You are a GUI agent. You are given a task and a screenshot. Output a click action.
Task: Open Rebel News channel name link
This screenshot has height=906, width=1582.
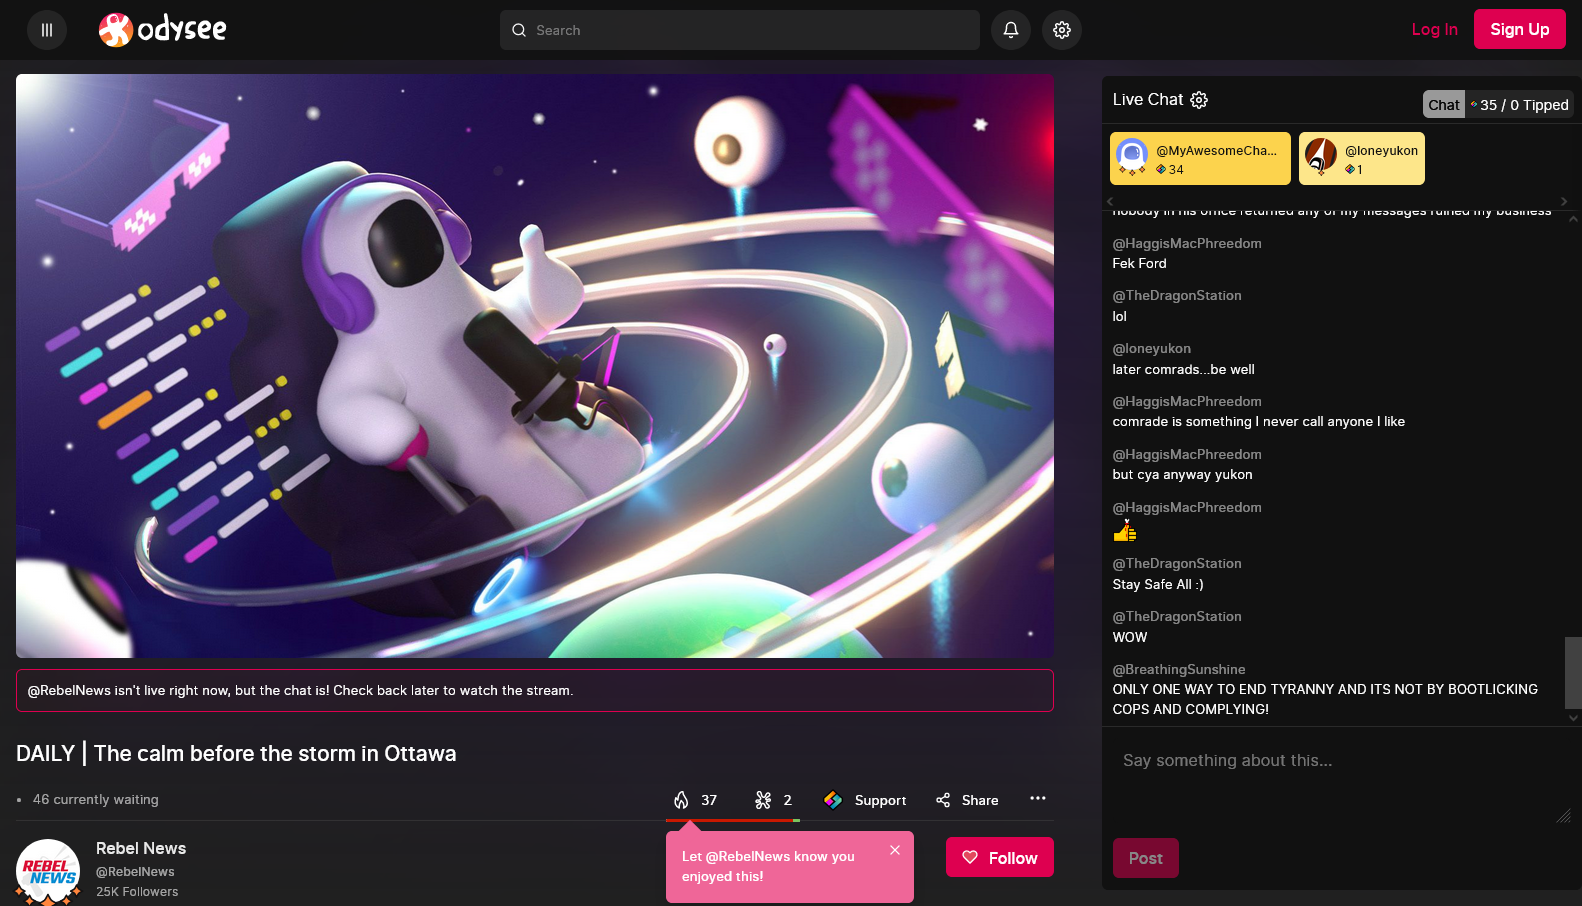pyautogui.click(x=141, y=848)
